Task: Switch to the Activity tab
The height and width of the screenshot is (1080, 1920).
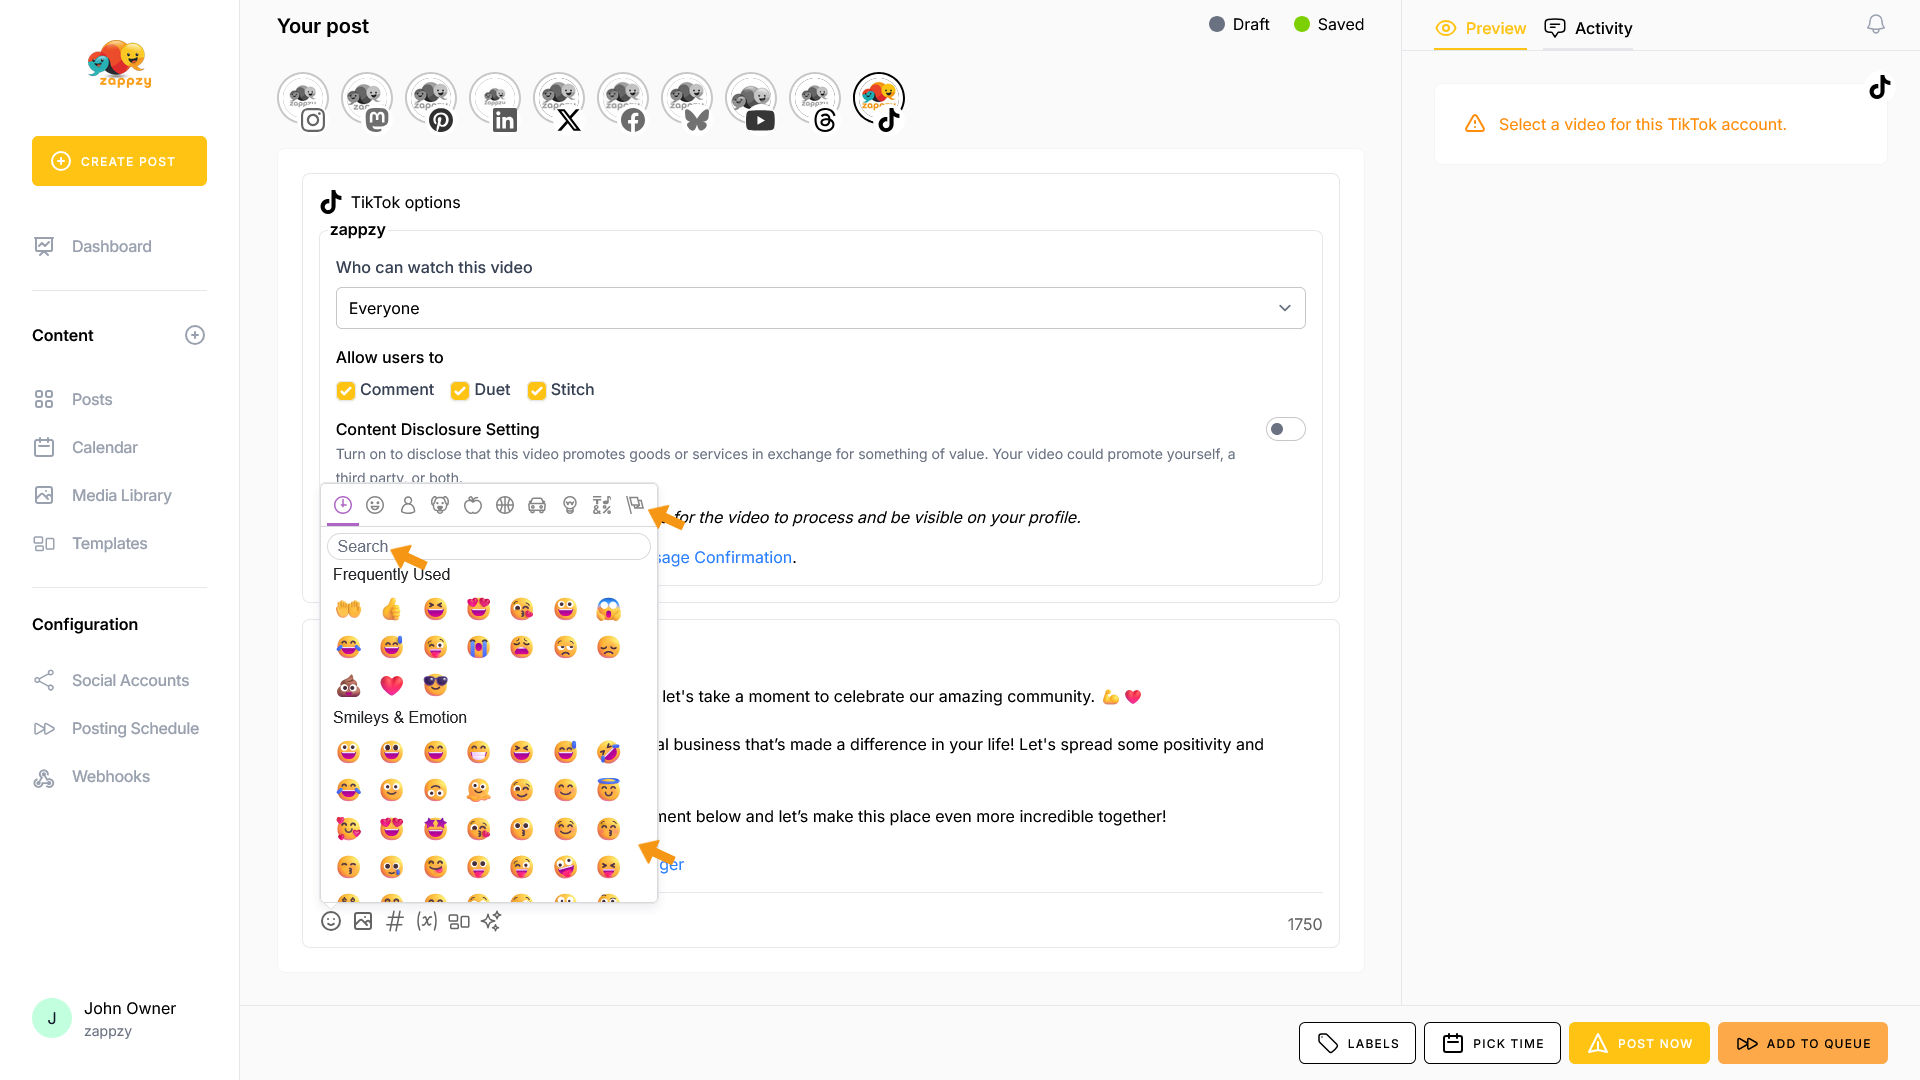Action: click(x=1588, y=28)
